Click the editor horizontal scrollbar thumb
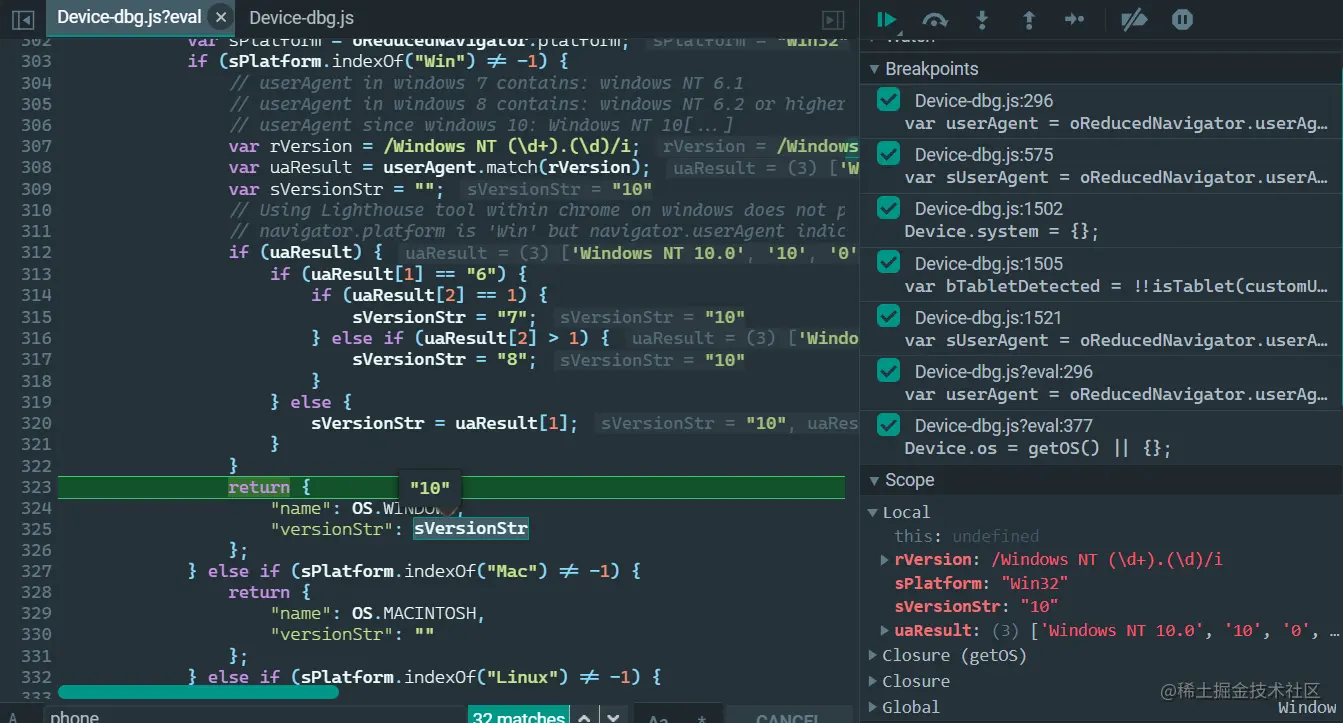This screenshot has width=1343, height=723. 198,691
